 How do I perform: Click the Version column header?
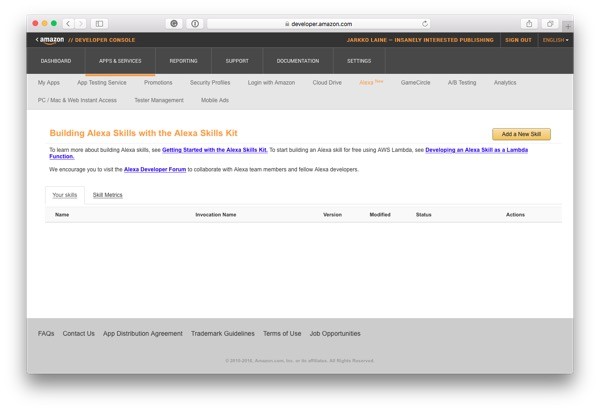(332, 215)
